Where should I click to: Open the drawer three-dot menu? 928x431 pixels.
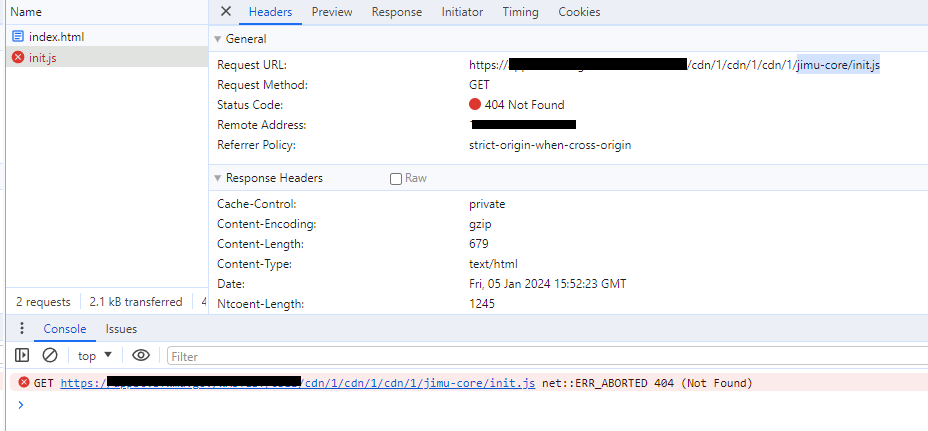[x=22, y=328]
